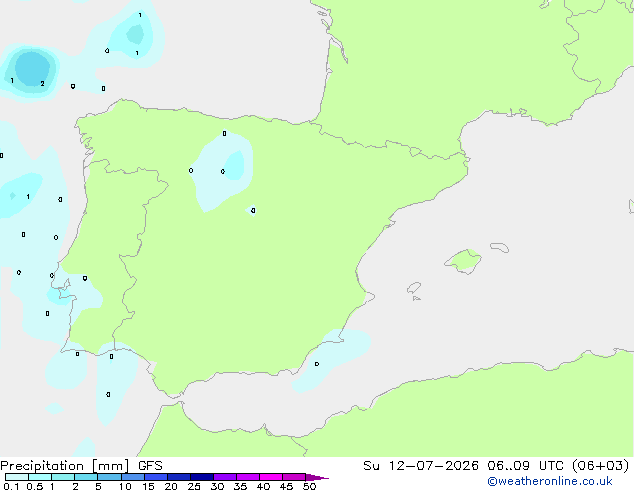Screen dimensions: 634x490
Task: Click legend label '0.5'
Action: [34, 486]
